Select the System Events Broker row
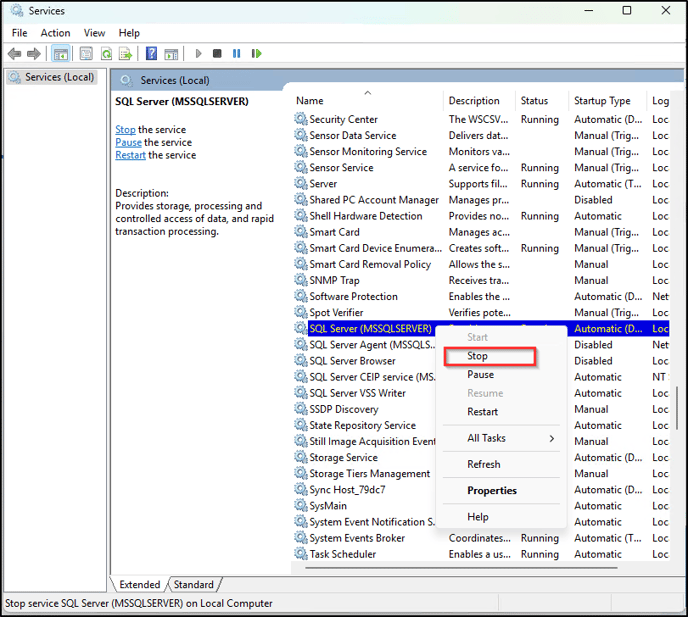 (480, 538)
